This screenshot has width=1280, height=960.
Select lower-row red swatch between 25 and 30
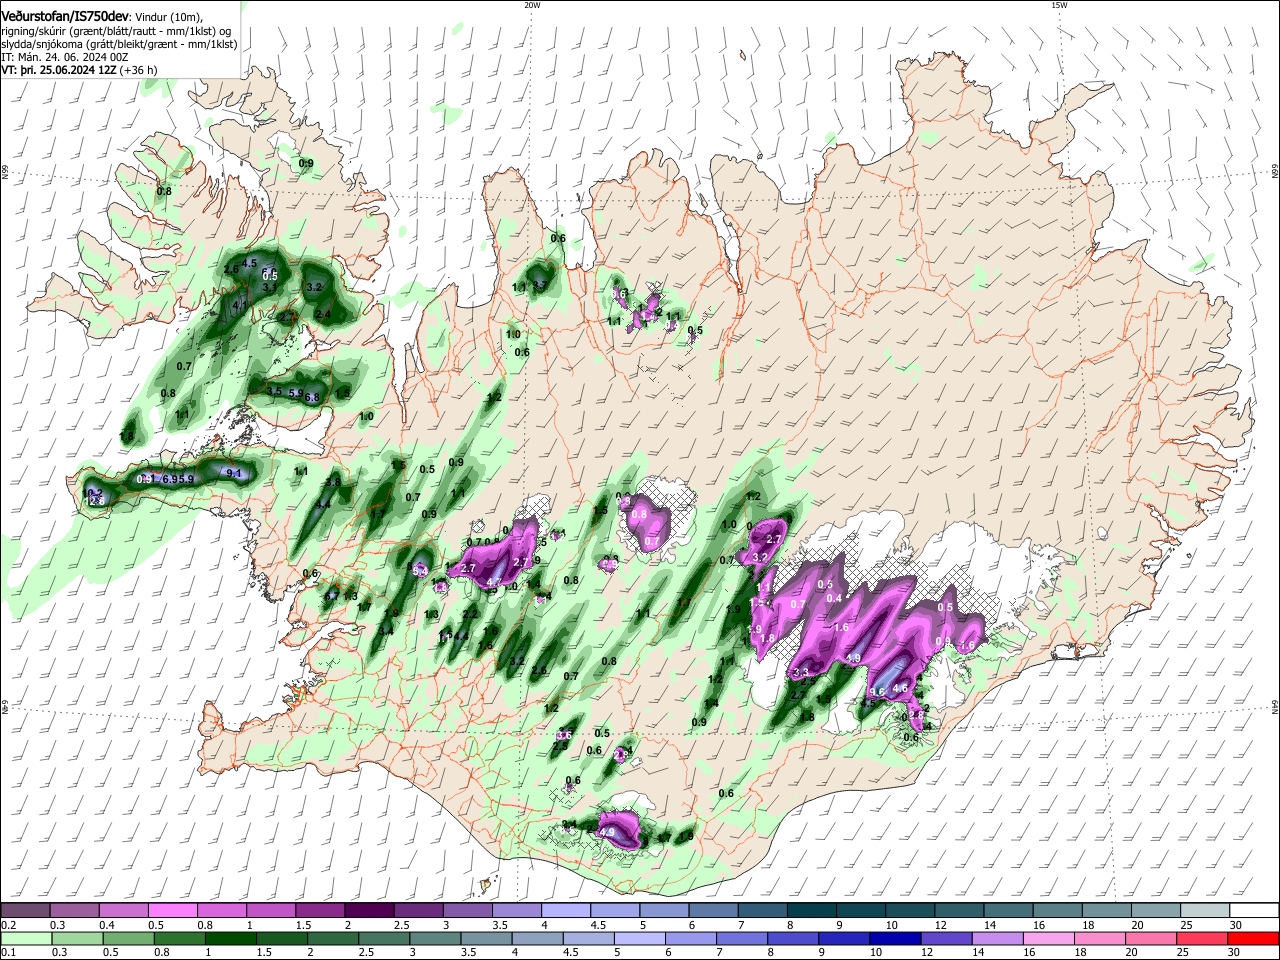click(1203, 938)
